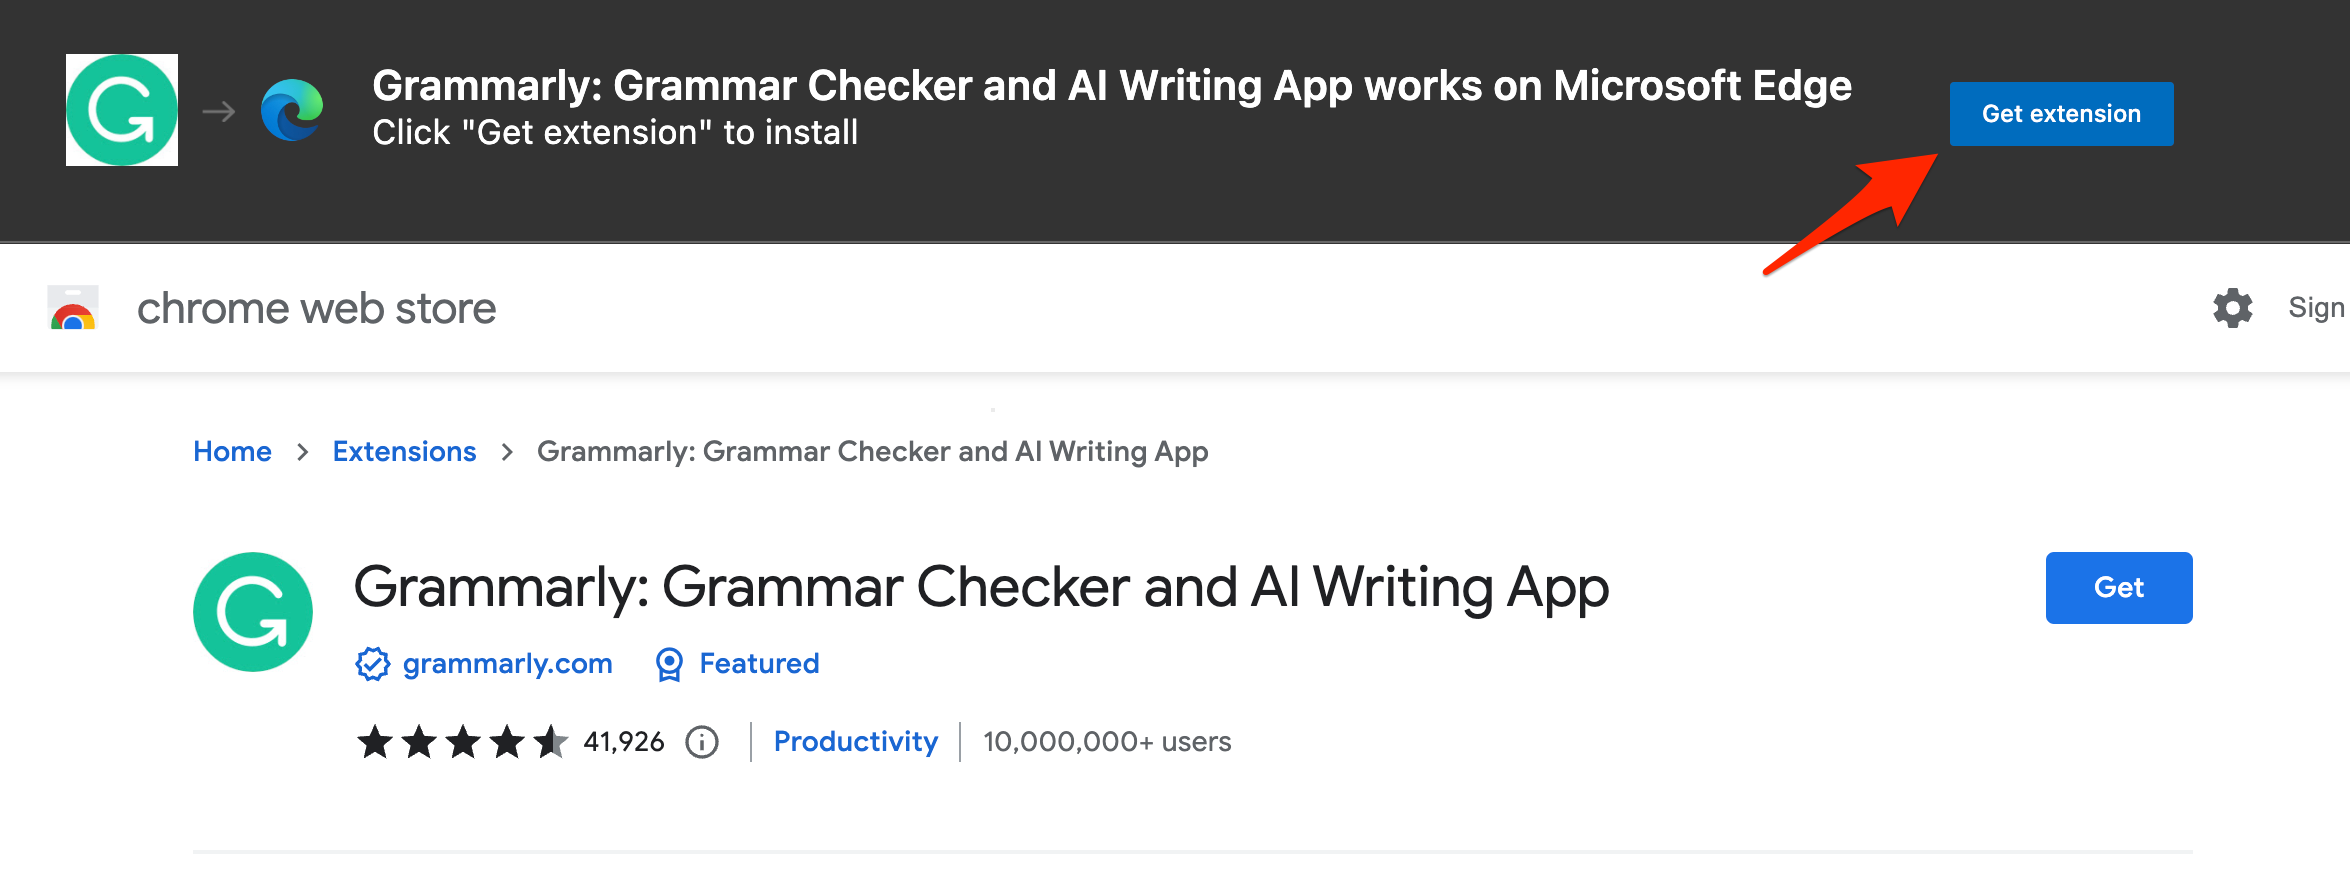Open settings via the gear icon

click(x=2232, y=308)
